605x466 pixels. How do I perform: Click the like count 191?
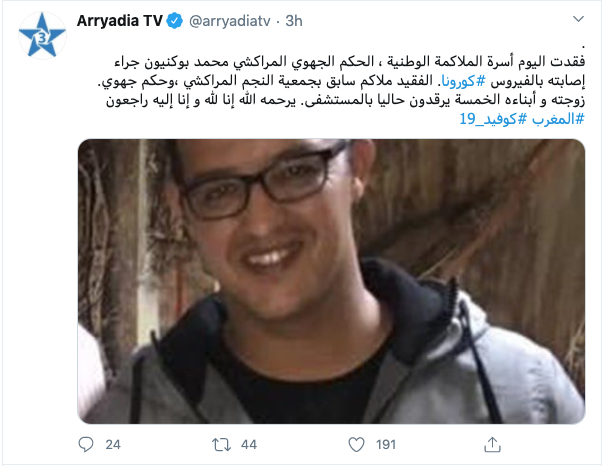[x=386, y=444]
